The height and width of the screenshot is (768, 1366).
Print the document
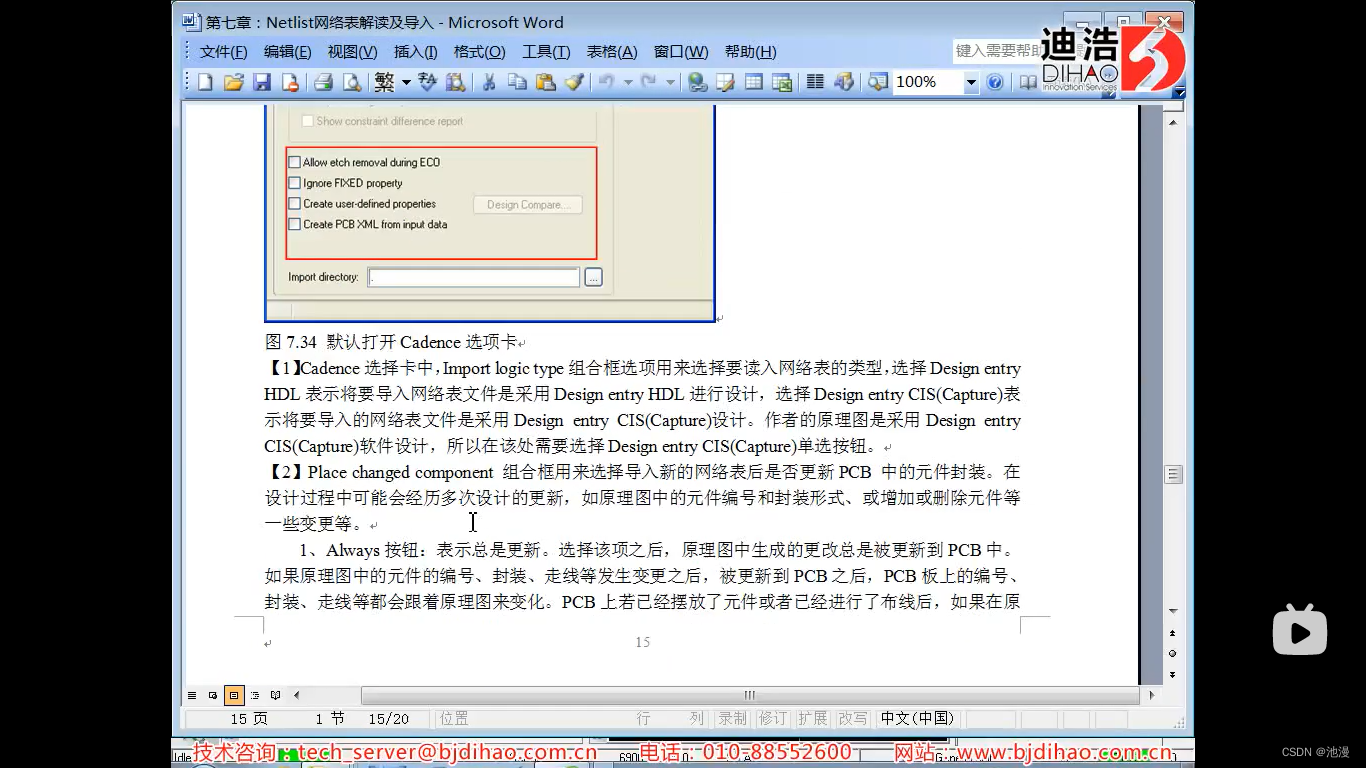pos(323,82)
